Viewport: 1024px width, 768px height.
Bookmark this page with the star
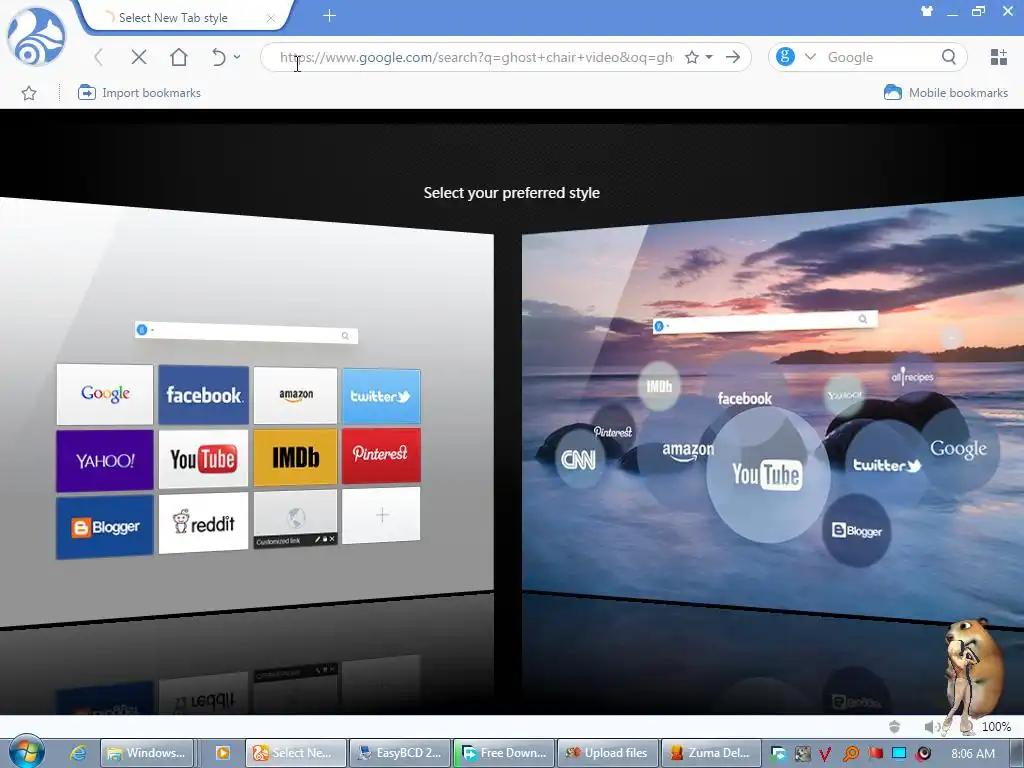click(692, 57)
